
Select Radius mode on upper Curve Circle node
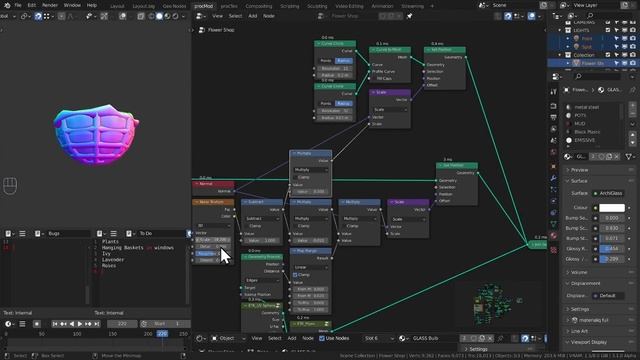pos(343,60)
